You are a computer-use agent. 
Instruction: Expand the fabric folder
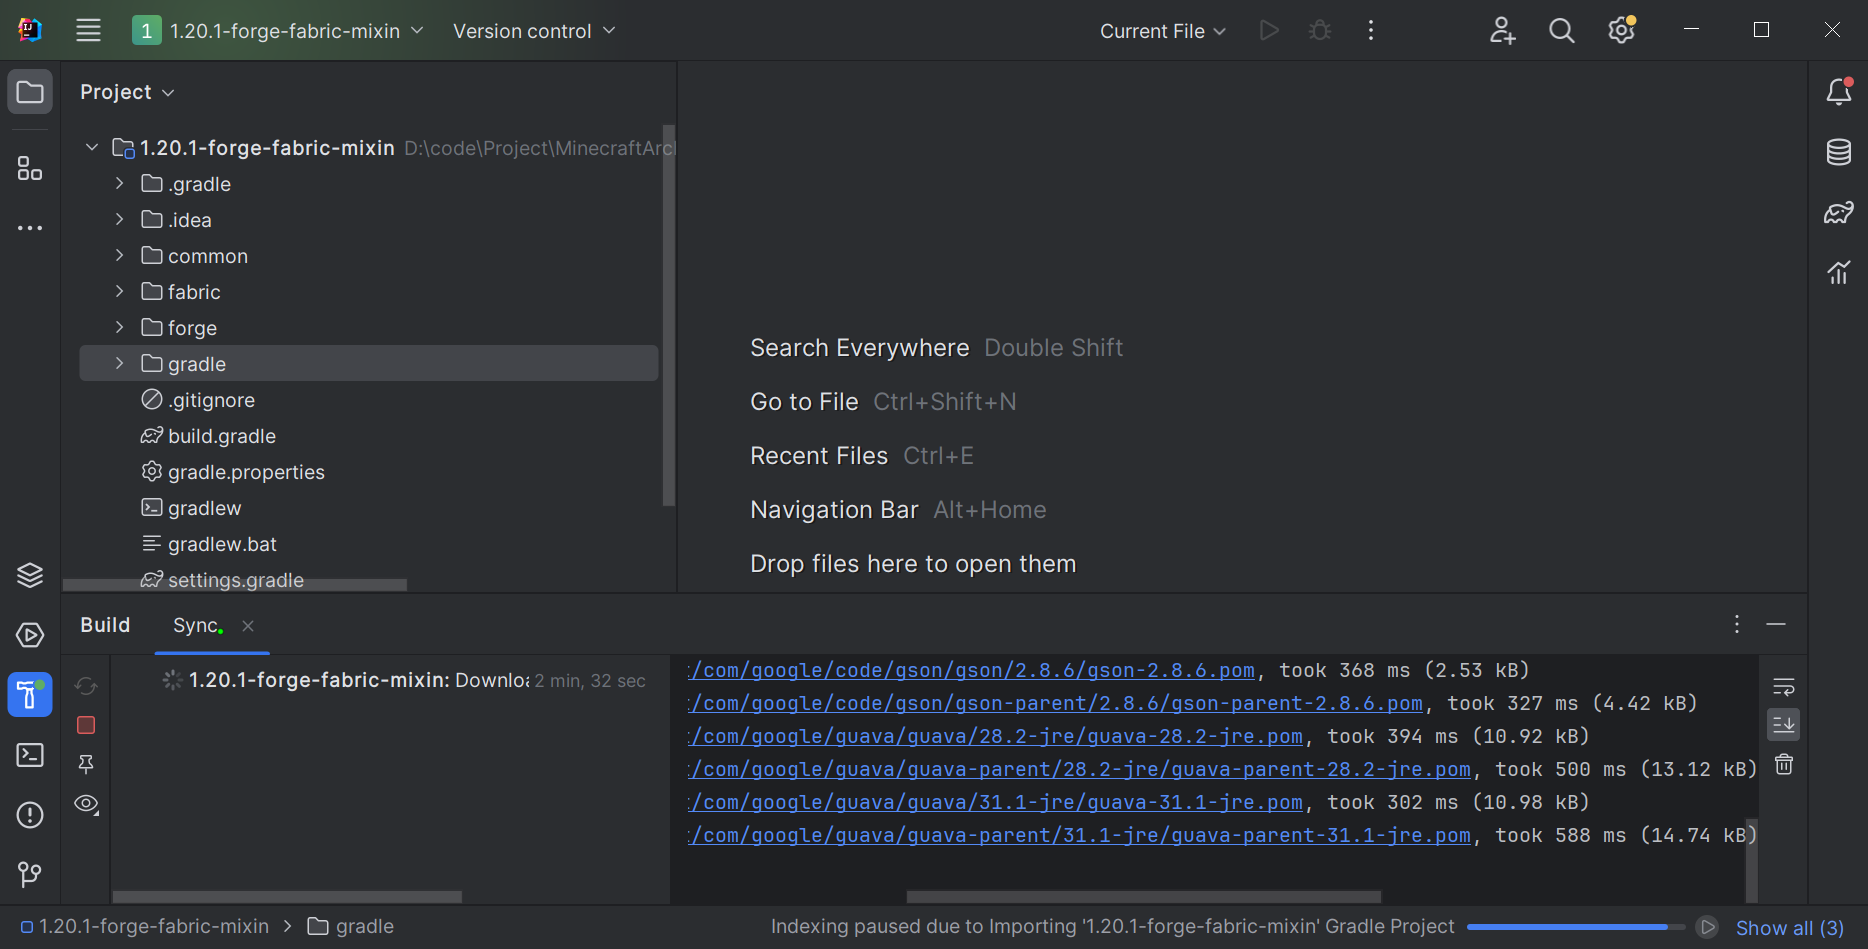119,292
